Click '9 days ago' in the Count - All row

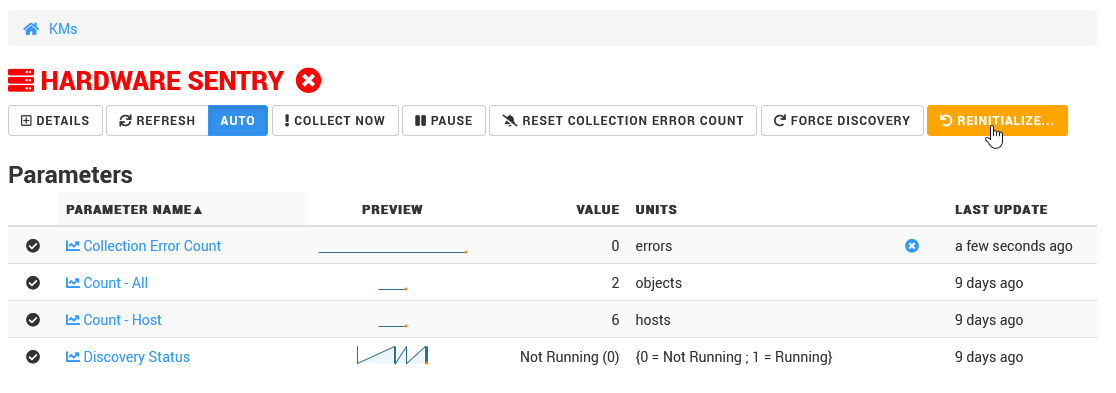click(989, 283)
